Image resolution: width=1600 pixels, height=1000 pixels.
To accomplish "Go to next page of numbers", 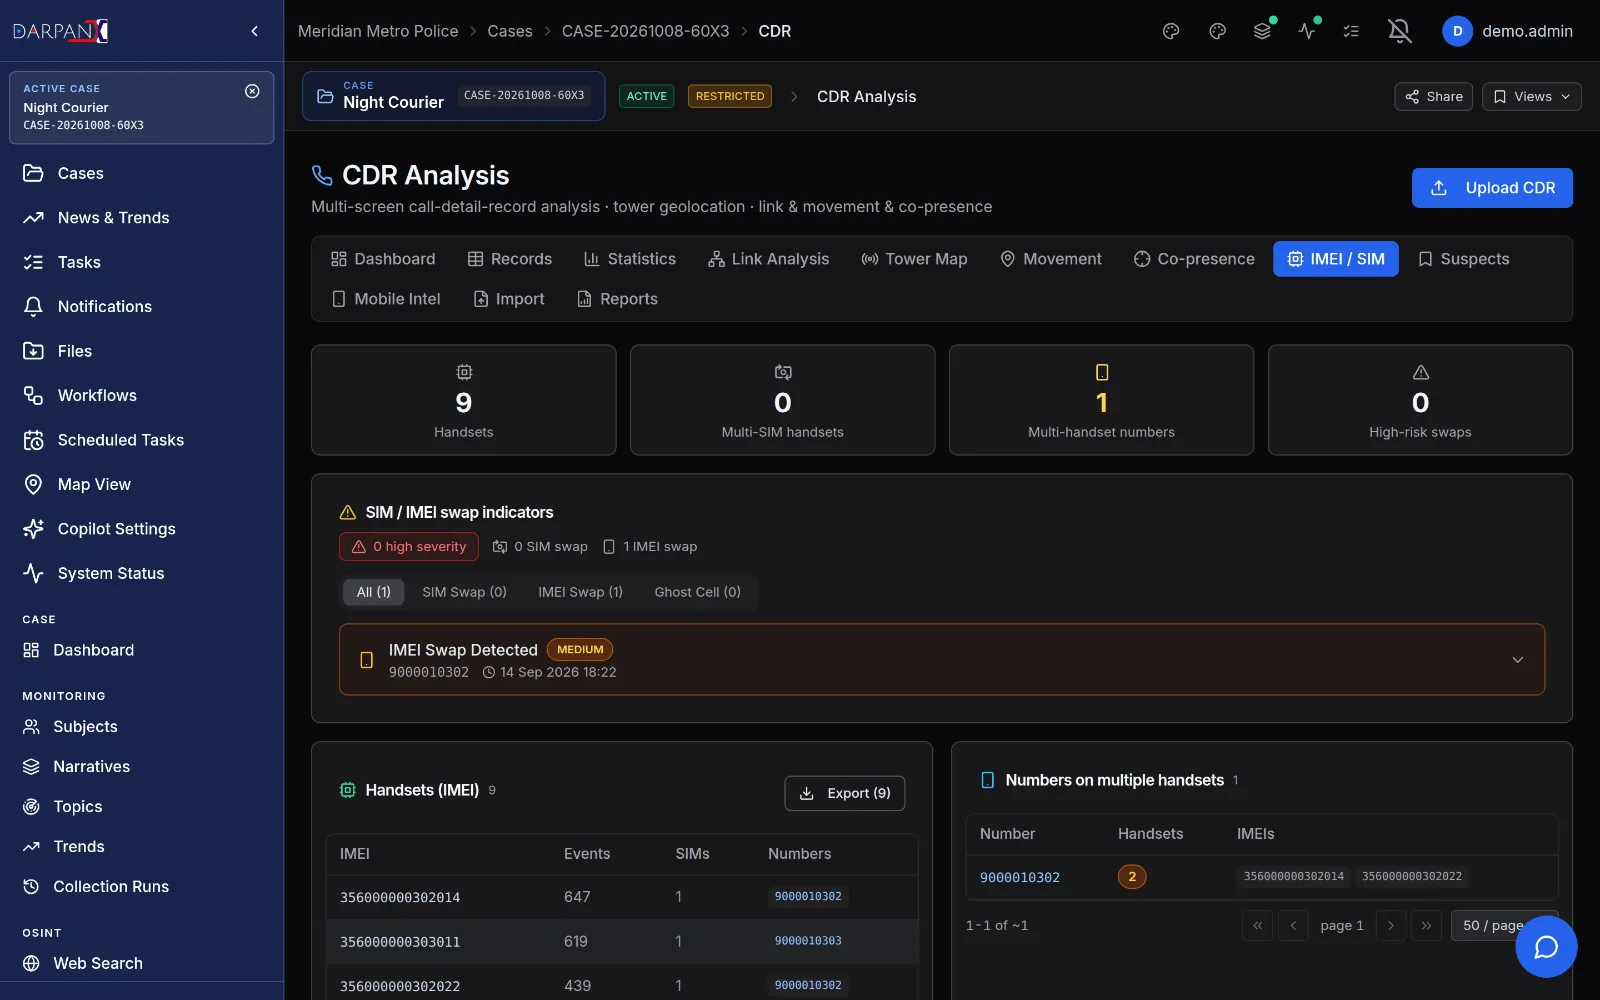I will pyautogui.click(x=1391, y=925).
